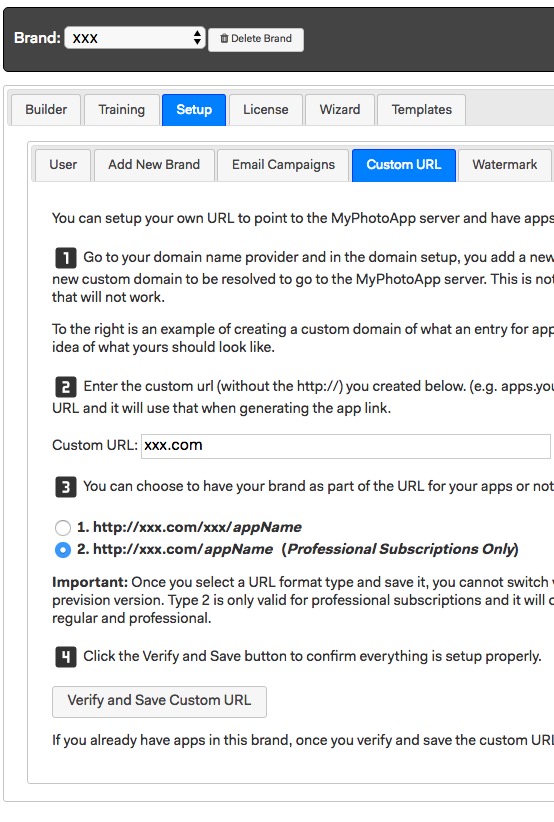
Task: Click the trash icon on Delete Brand
Action: [x=224, y=38]
